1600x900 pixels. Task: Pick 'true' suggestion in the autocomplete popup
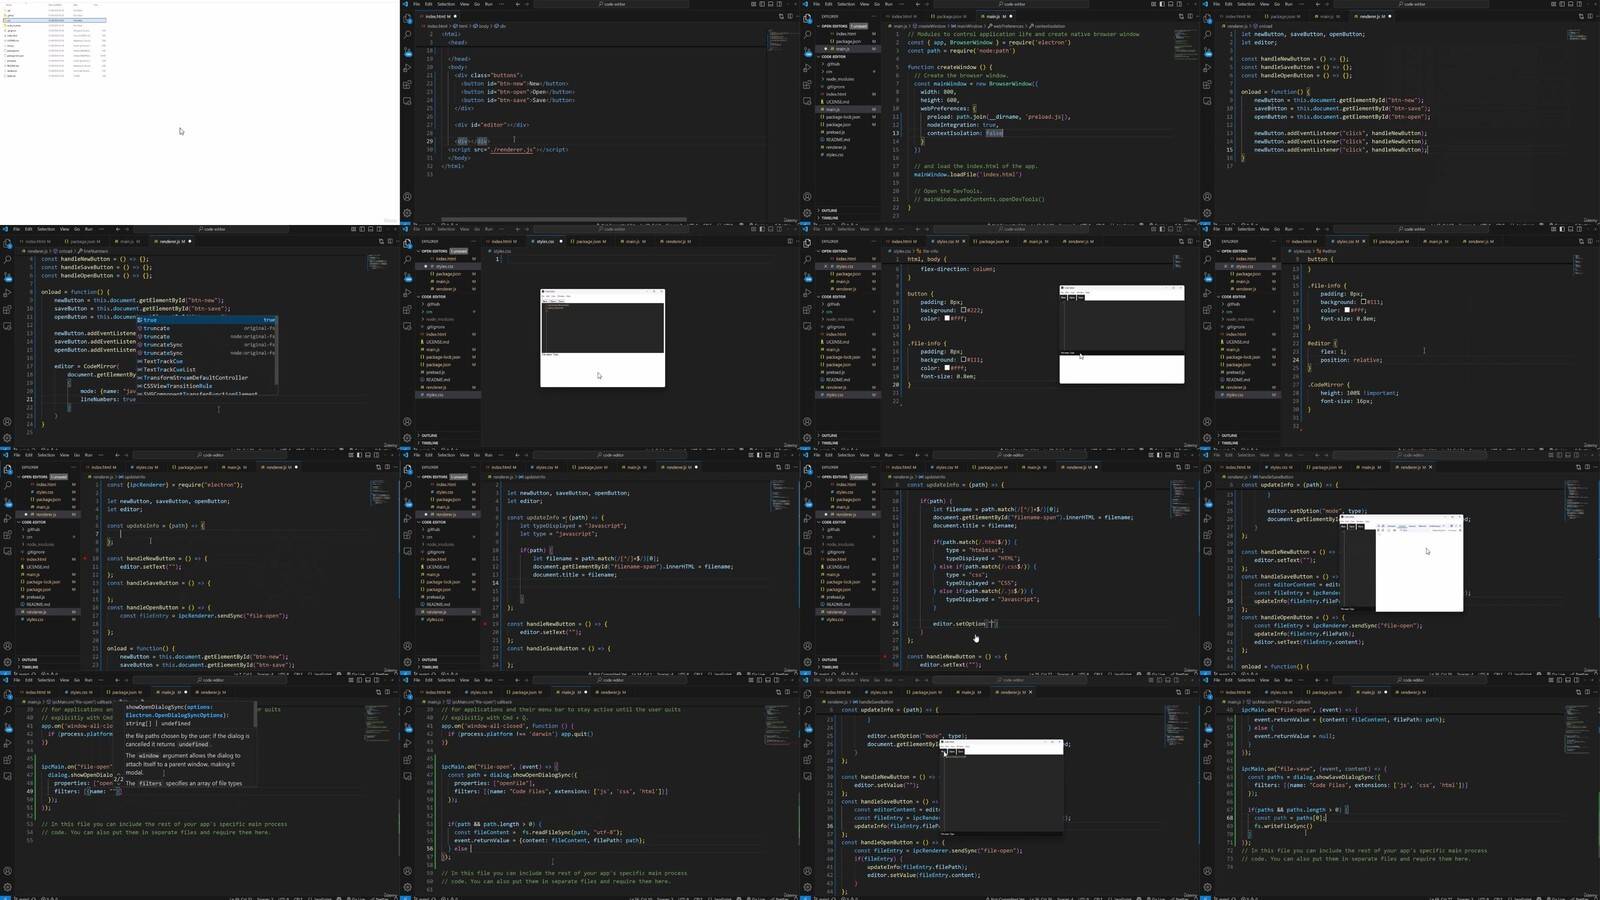(208, 320)
